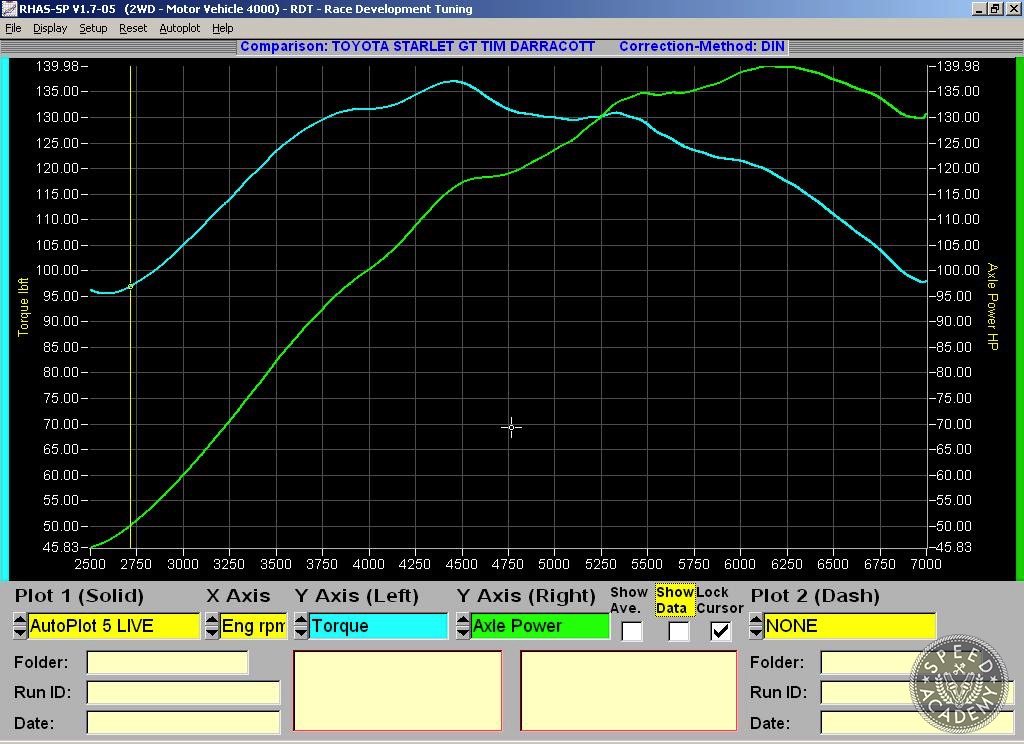Screen dimensions: 1024x744
Task: Click the right red-bordered notes box
Action: coord(628,690)
